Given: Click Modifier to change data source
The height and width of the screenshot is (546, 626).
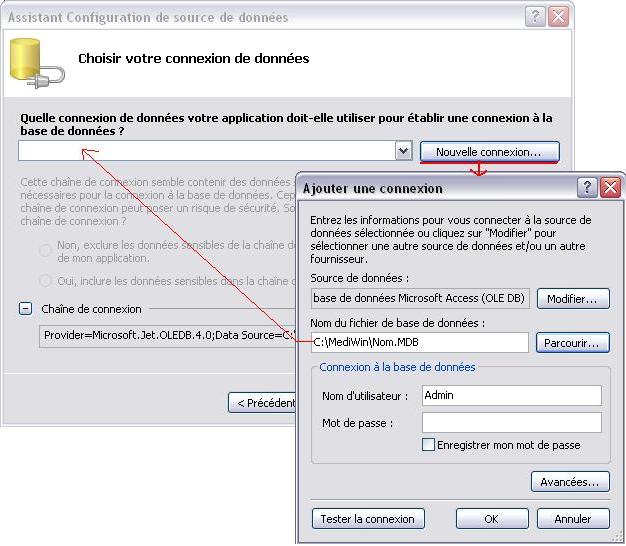Looking at the screenshot, I should 573,299.
